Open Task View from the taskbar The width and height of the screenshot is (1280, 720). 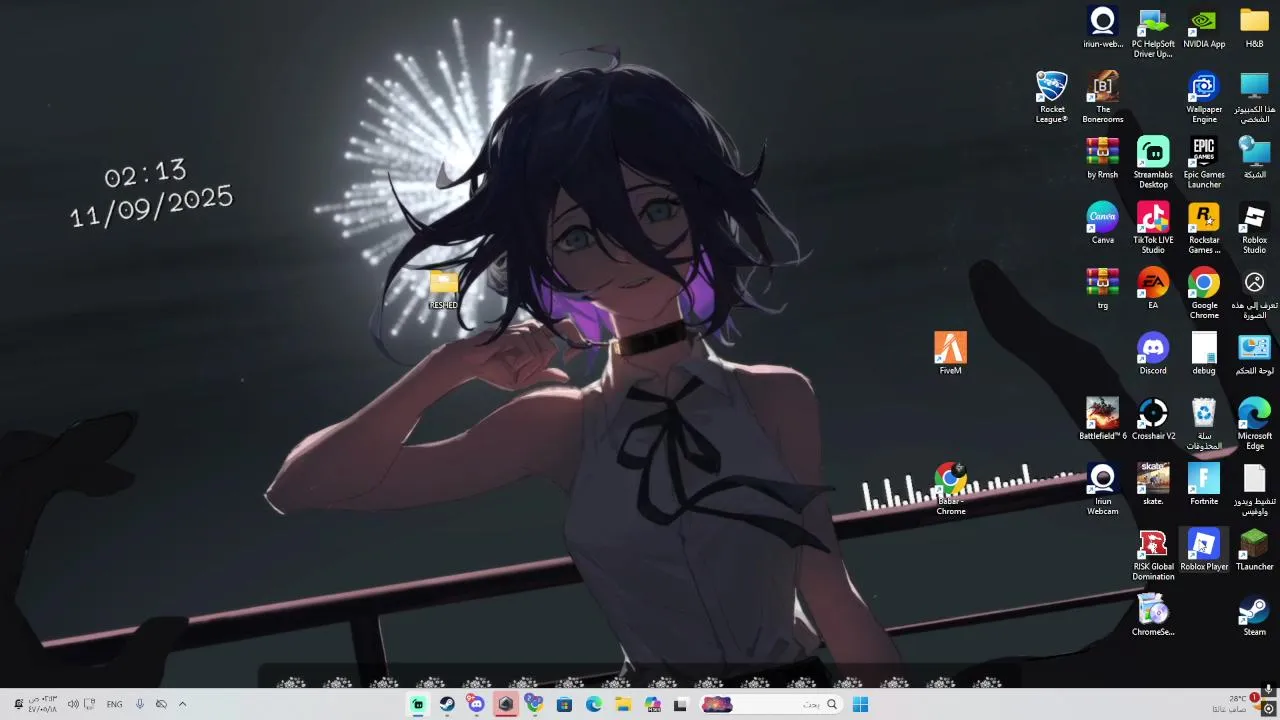[681, 704]
